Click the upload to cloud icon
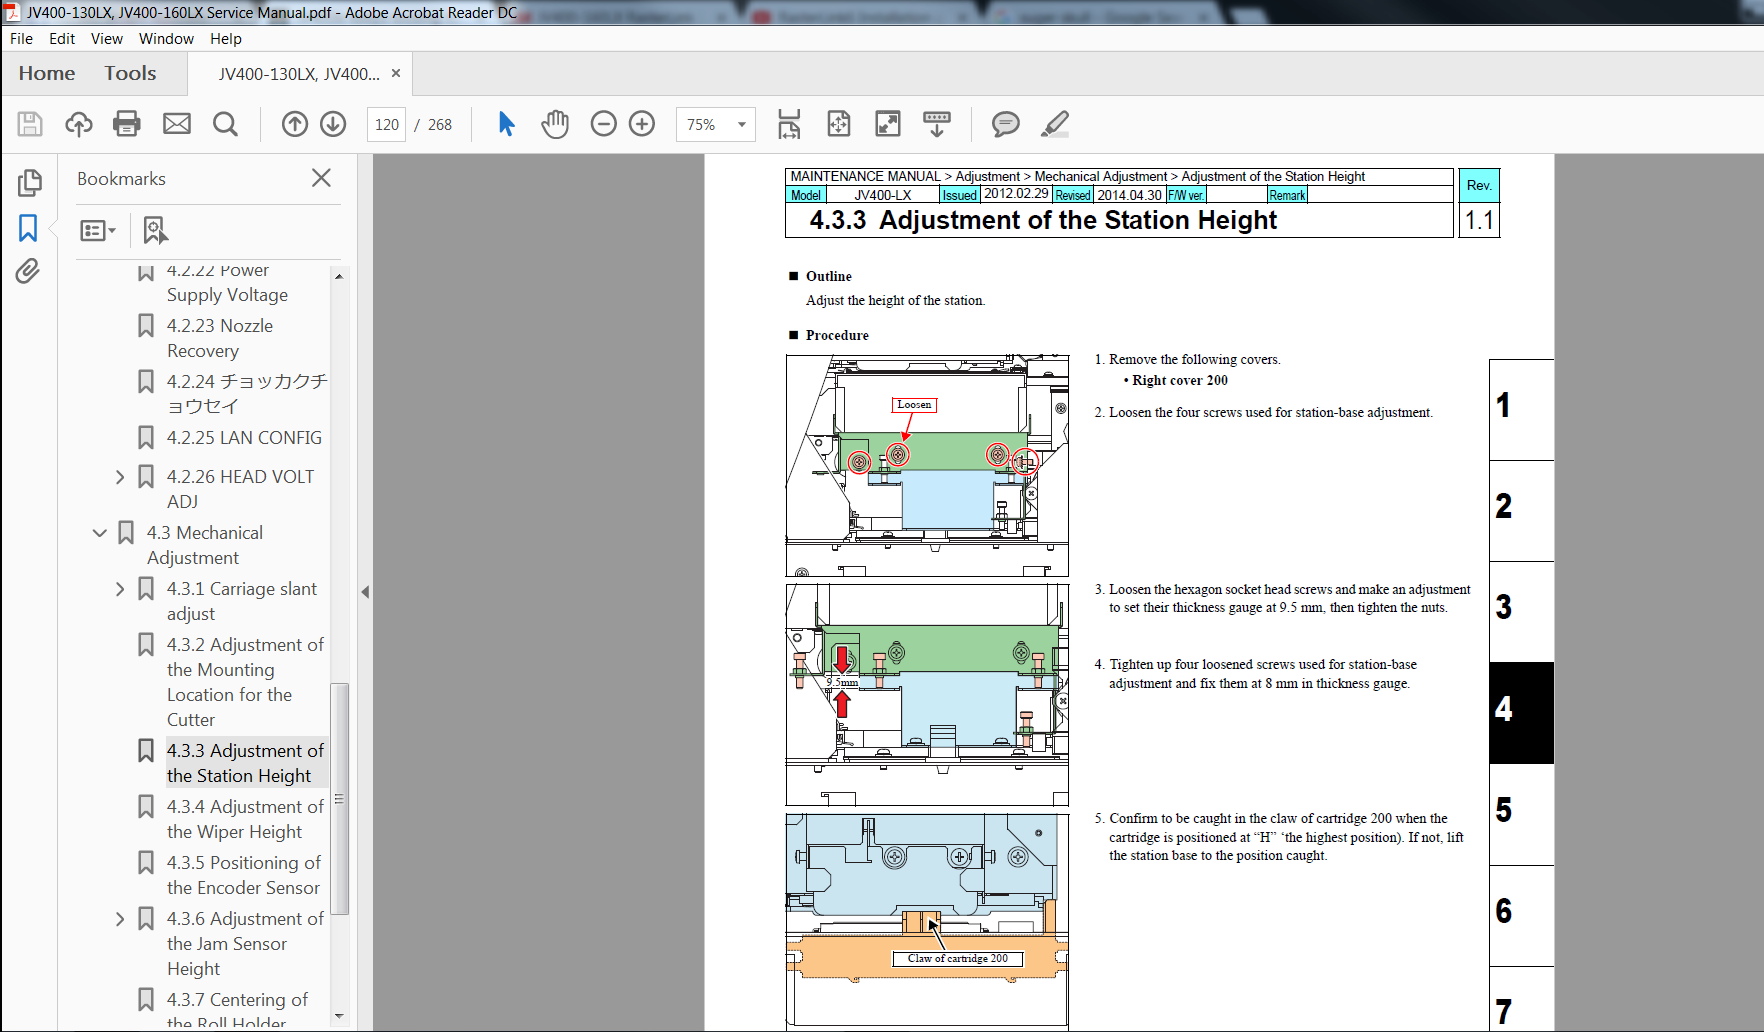This screenshot has width=1764, height=1032. click(x=79, y=124)
